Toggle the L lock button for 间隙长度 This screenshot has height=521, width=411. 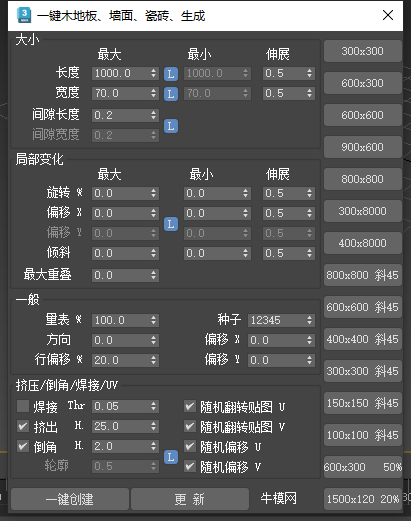coord(171,126)
